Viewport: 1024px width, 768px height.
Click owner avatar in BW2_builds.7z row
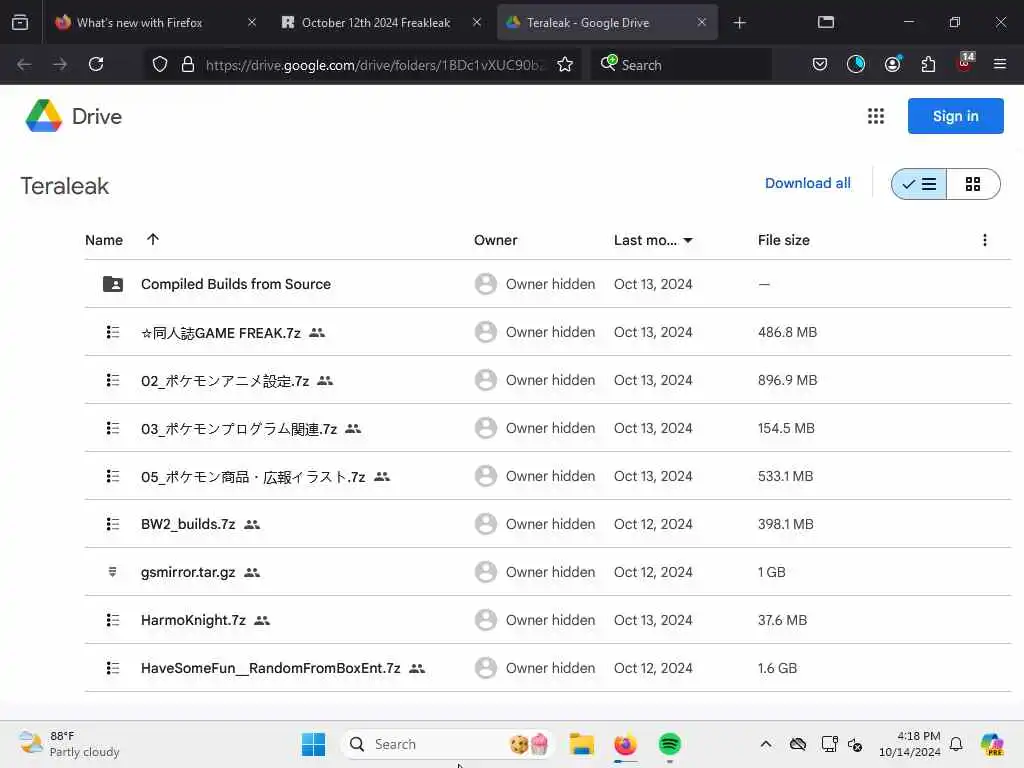485,524
